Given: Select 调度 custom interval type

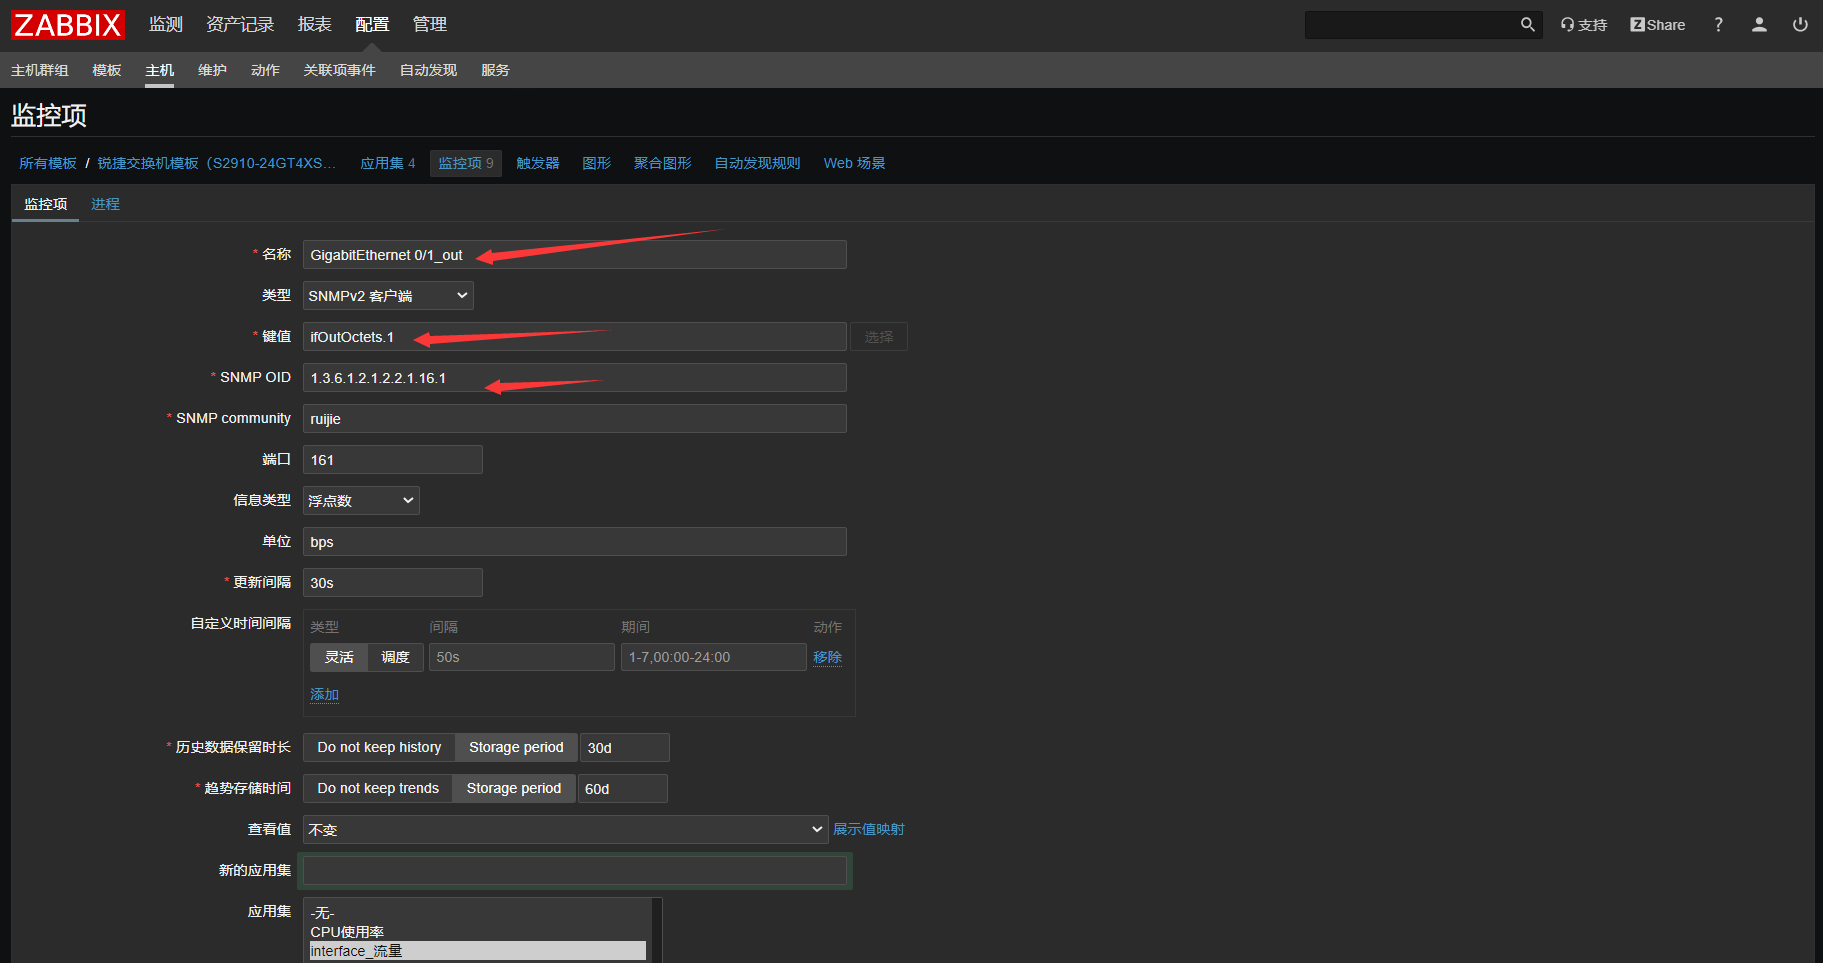Looking at the screenshot, I should [x=395, y=657].
